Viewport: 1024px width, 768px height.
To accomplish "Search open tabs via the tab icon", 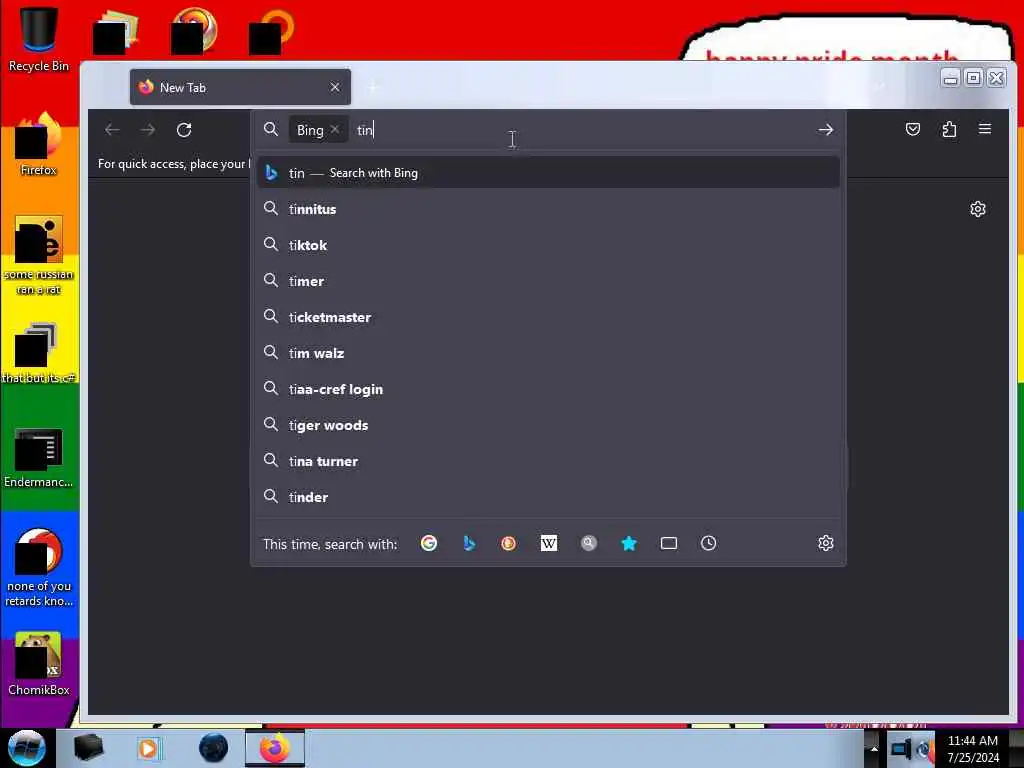I will tap(669, 543).
